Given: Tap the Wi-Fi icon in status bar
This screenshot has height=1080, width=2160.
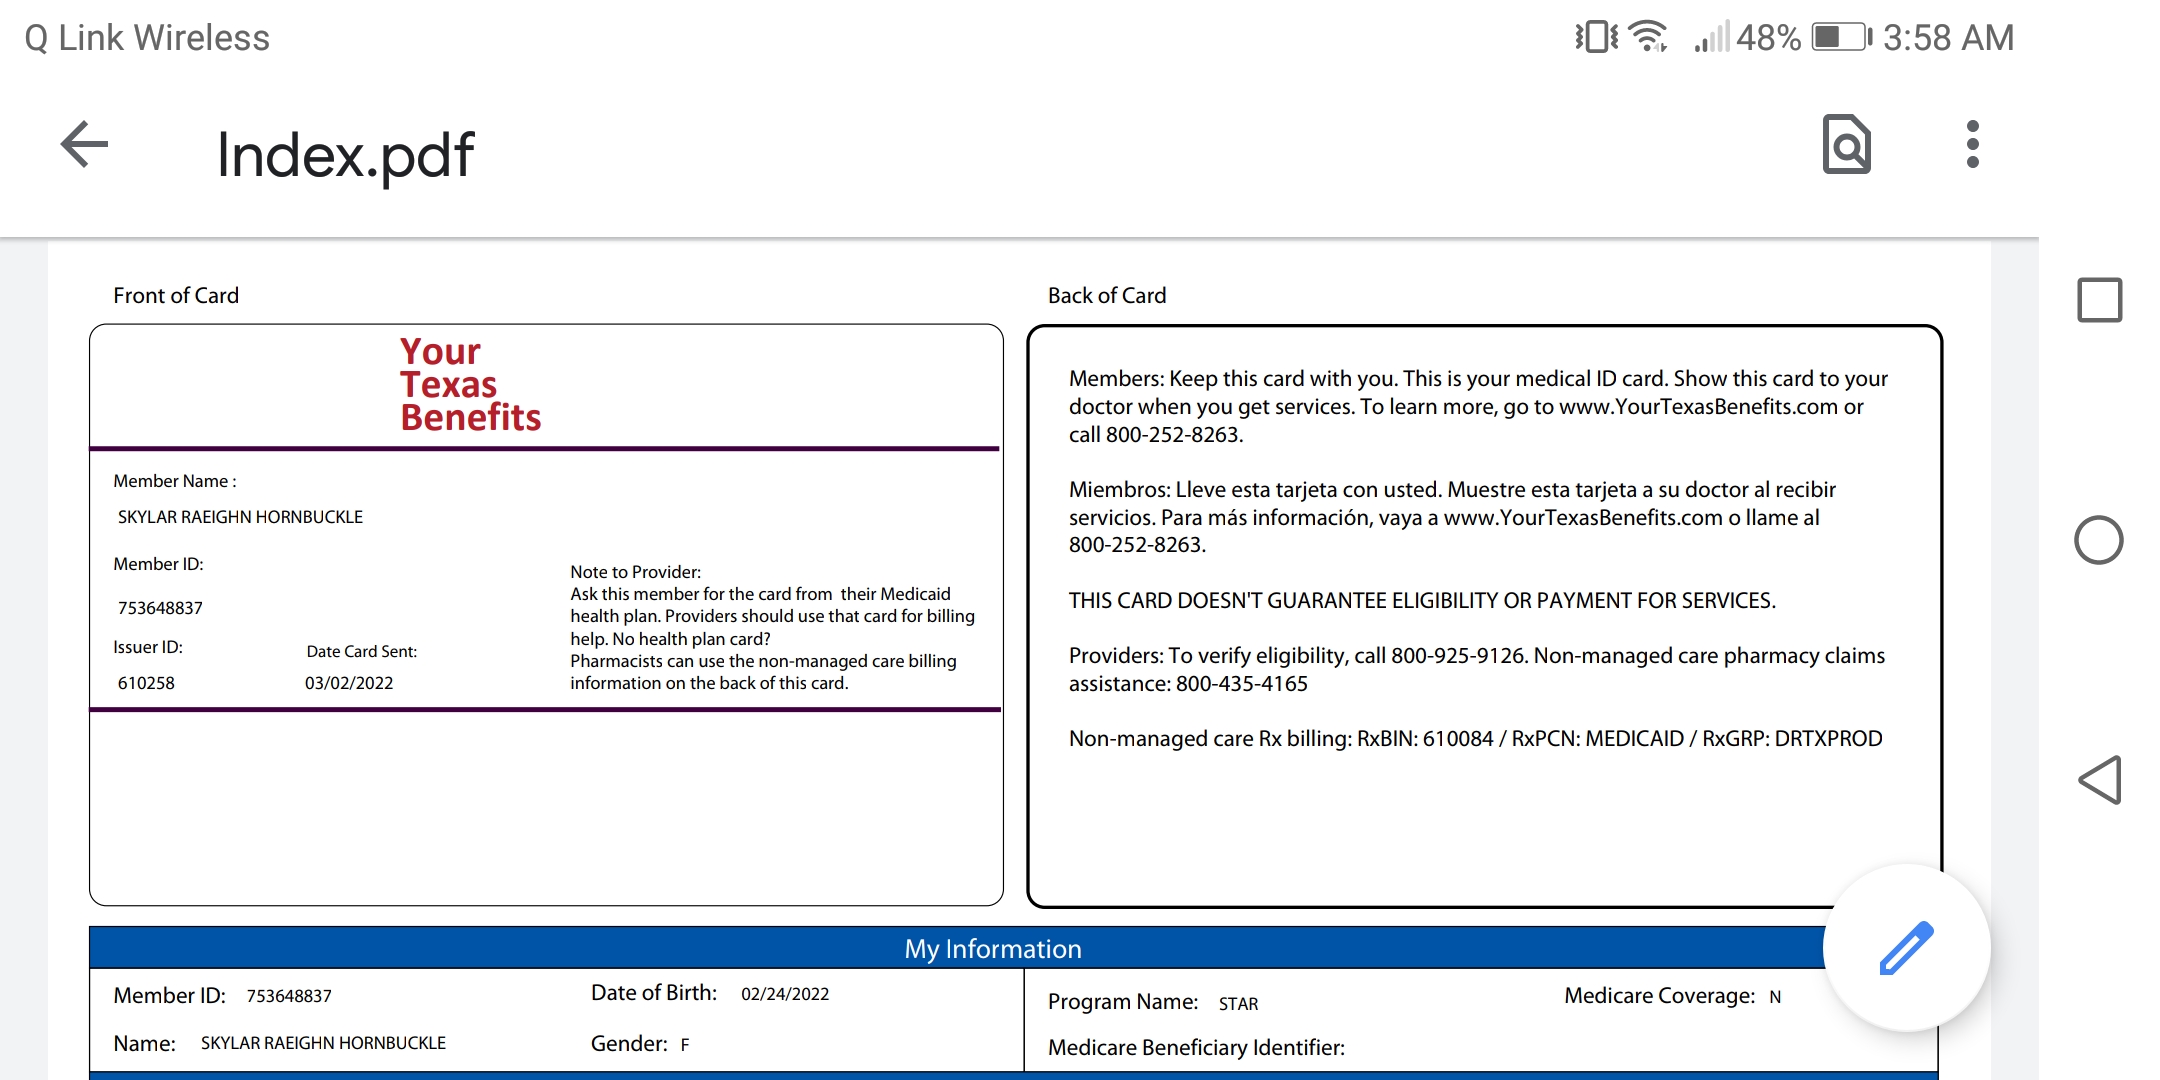Looking at the screenshot, I should [1648, 37].
